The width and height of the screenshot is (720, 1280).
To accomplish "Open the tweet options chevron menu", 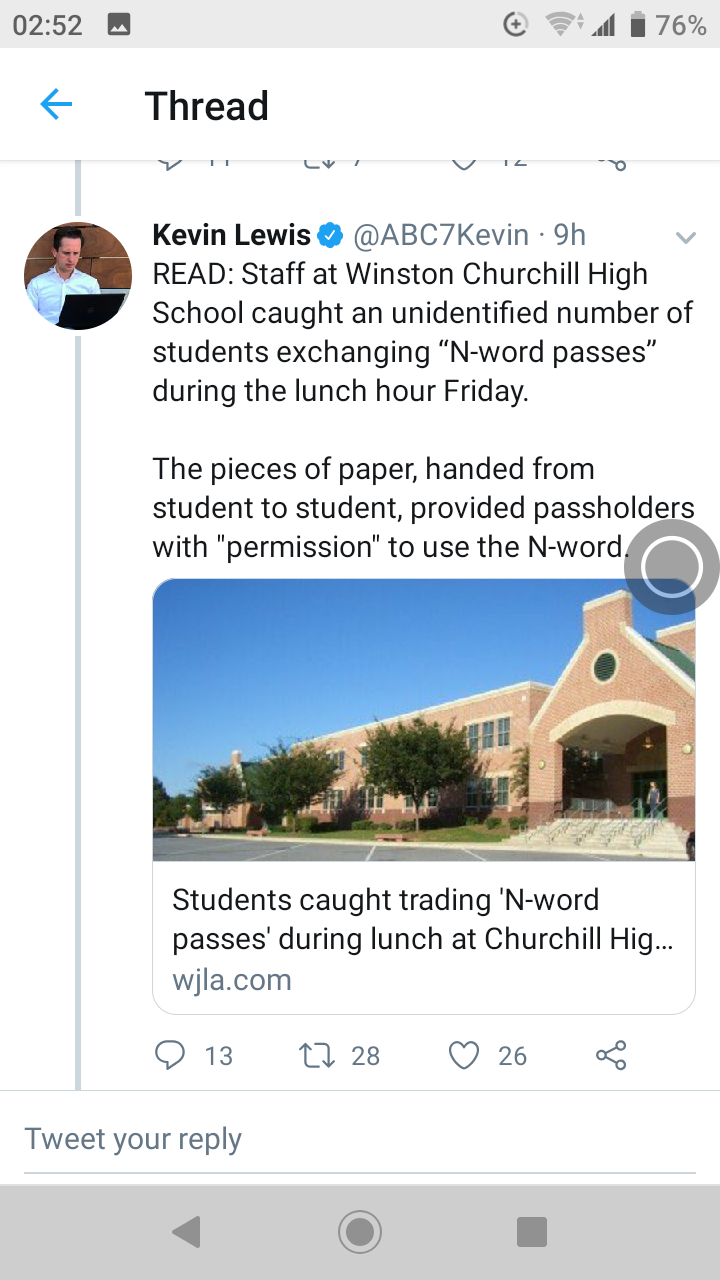I will (x=685, y=237).
